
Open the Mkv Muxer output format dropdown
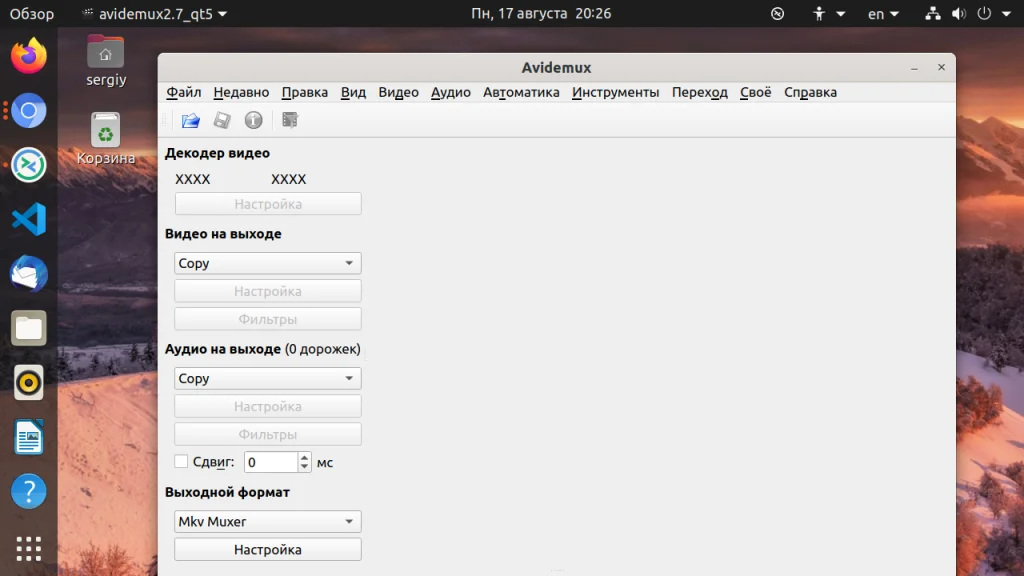click(268, 521)
